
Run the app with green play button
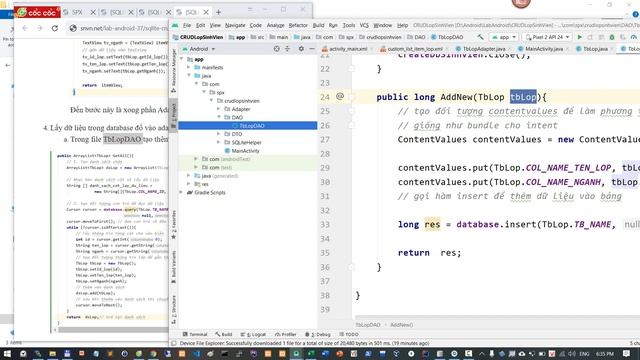[580, 37]
